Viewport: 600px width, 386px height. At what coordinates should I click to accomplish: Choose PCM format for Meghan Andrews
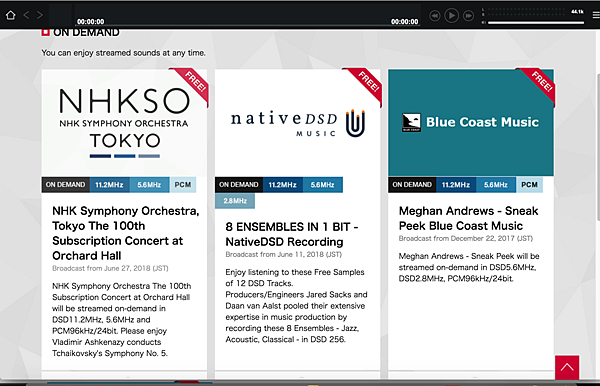529,185
